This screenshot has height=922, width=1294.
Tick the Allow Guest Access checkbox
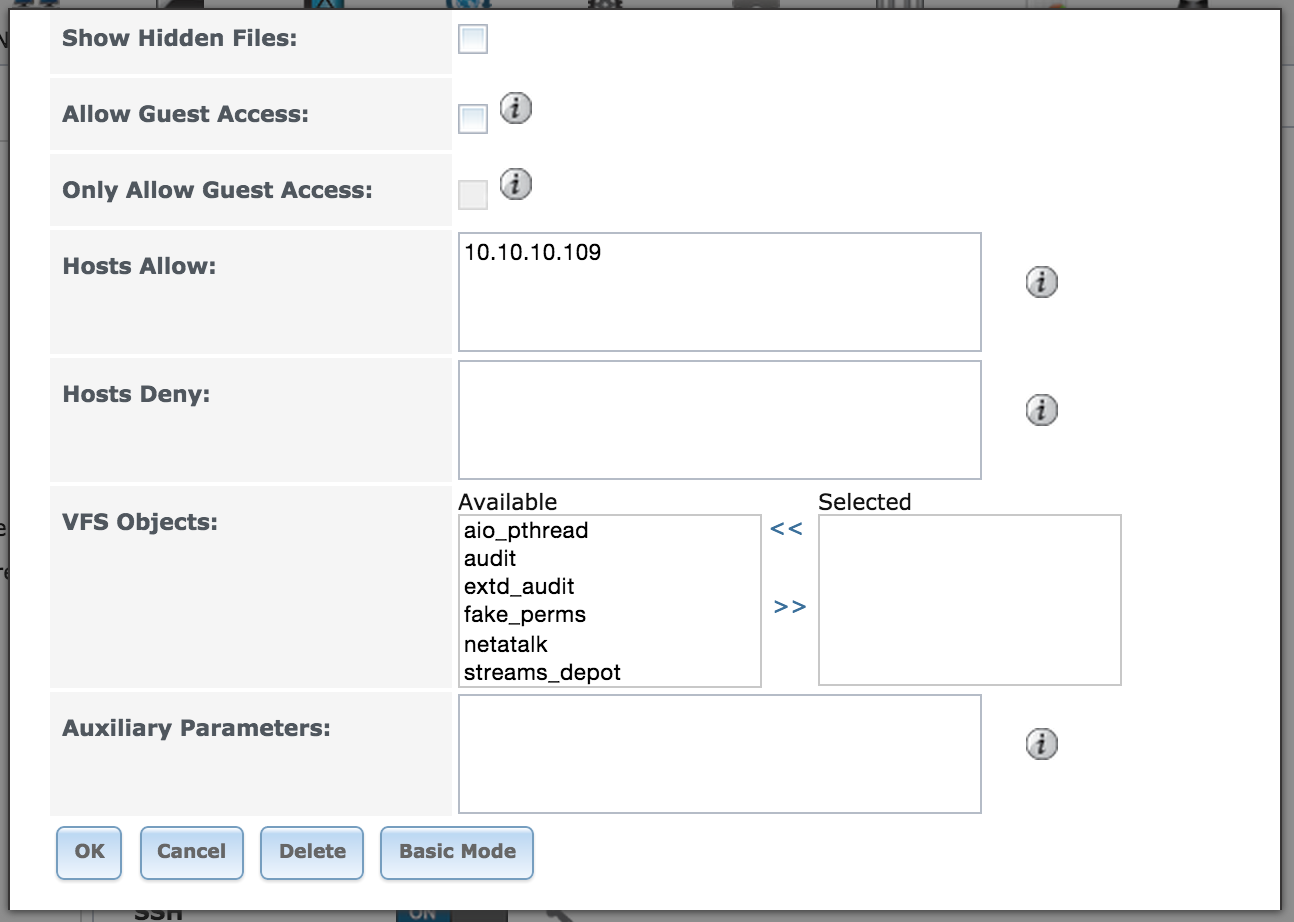[x=473, y=119]
